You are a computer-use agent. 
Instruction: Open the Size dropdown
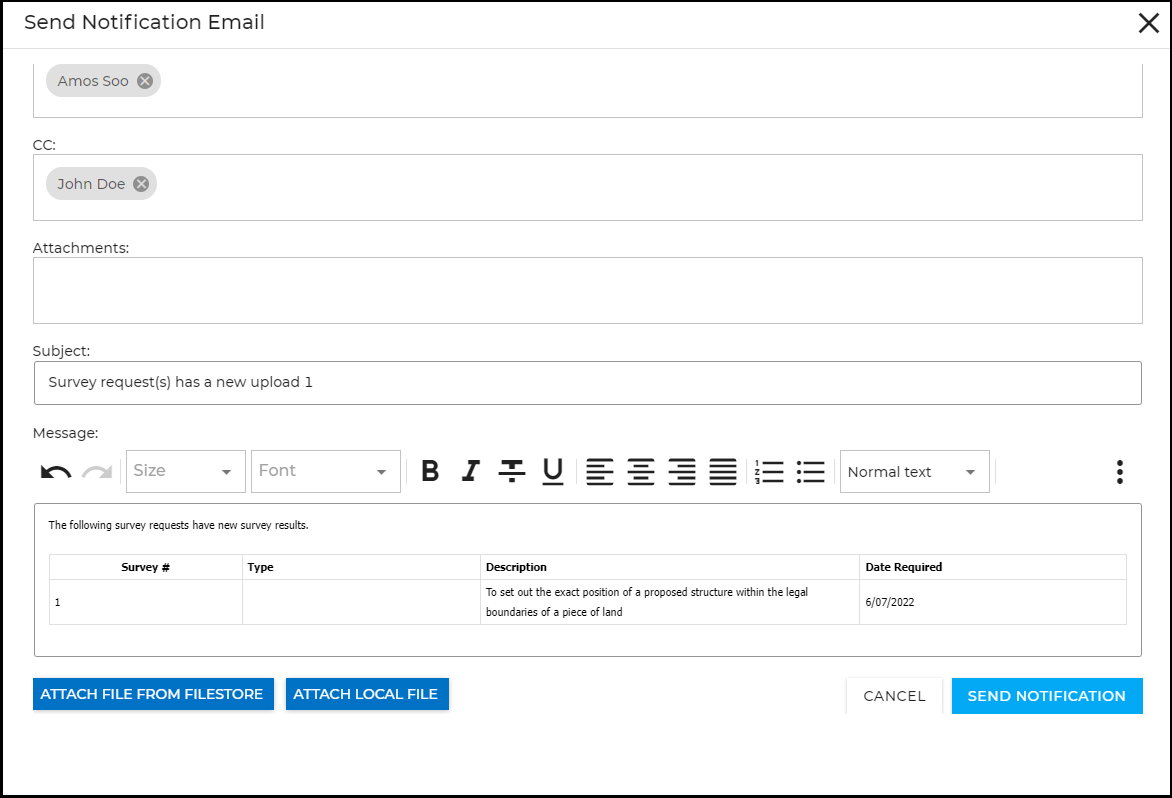click(186, 471)
